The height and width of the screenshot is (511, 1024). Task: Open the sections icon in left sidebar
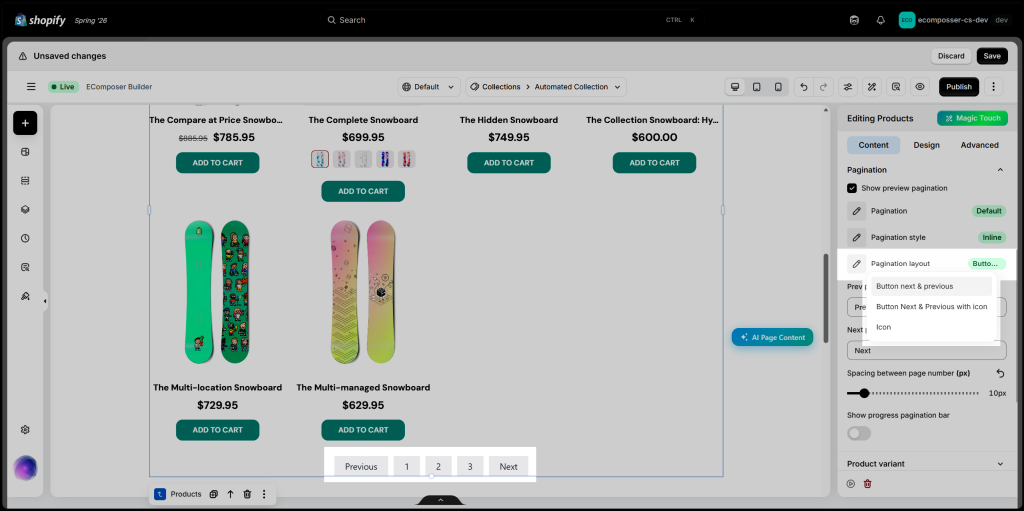click(x=25, y=181)
